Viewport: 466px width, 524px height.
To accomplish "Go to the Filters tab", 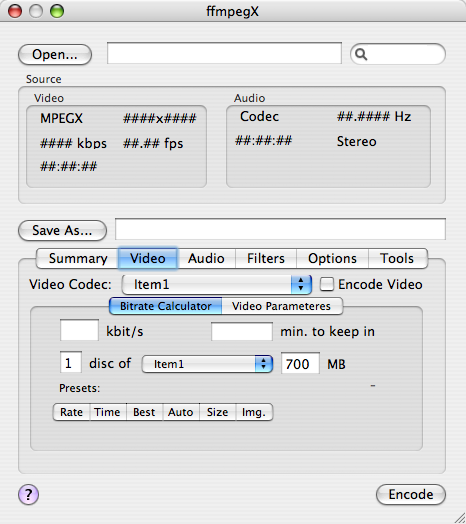I will tap(266, 258).
